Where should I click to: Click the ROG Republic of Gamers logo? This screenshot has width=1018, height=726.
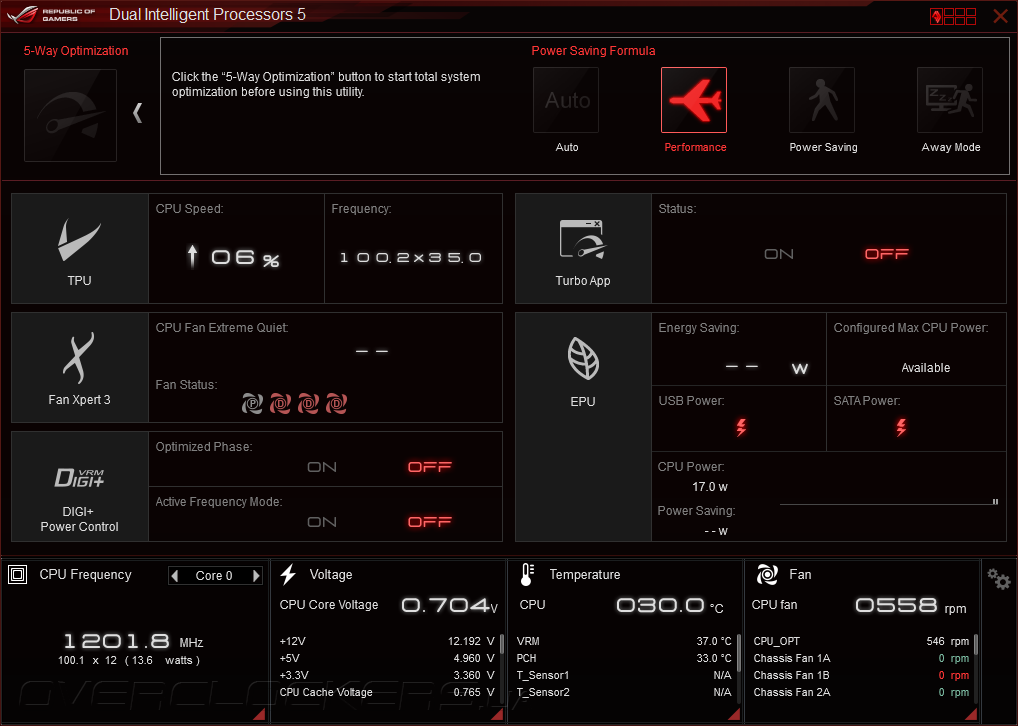coord(51,15)
